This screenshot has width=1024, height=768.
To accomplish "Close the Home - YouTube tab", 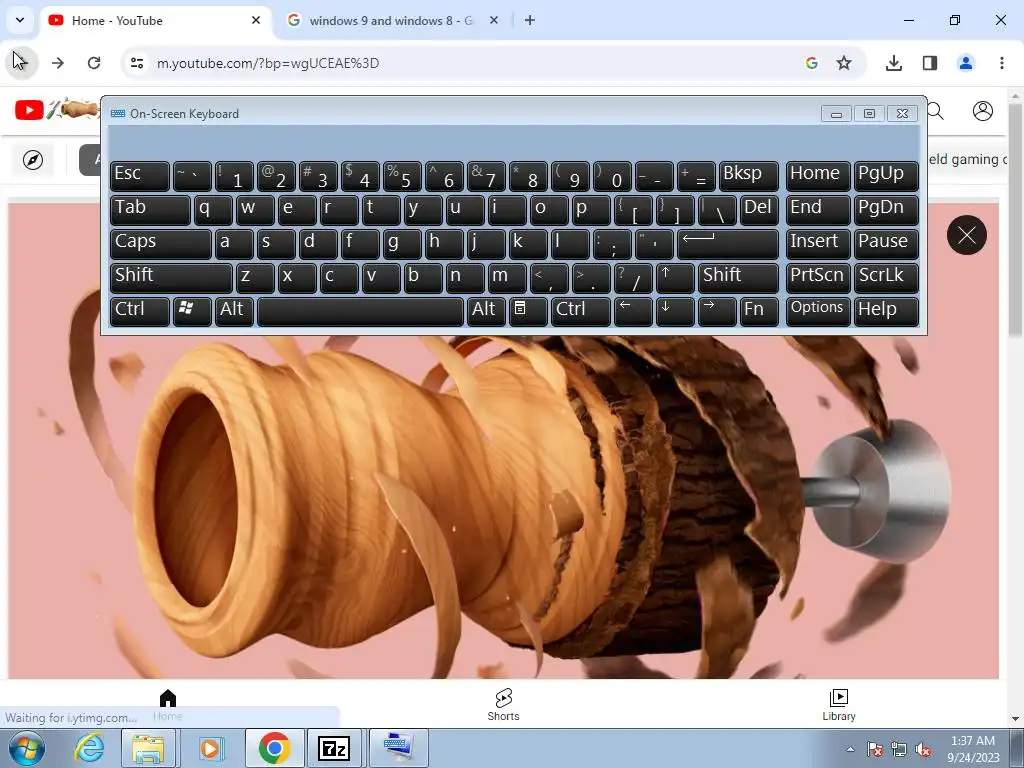I will pos(256,20).
